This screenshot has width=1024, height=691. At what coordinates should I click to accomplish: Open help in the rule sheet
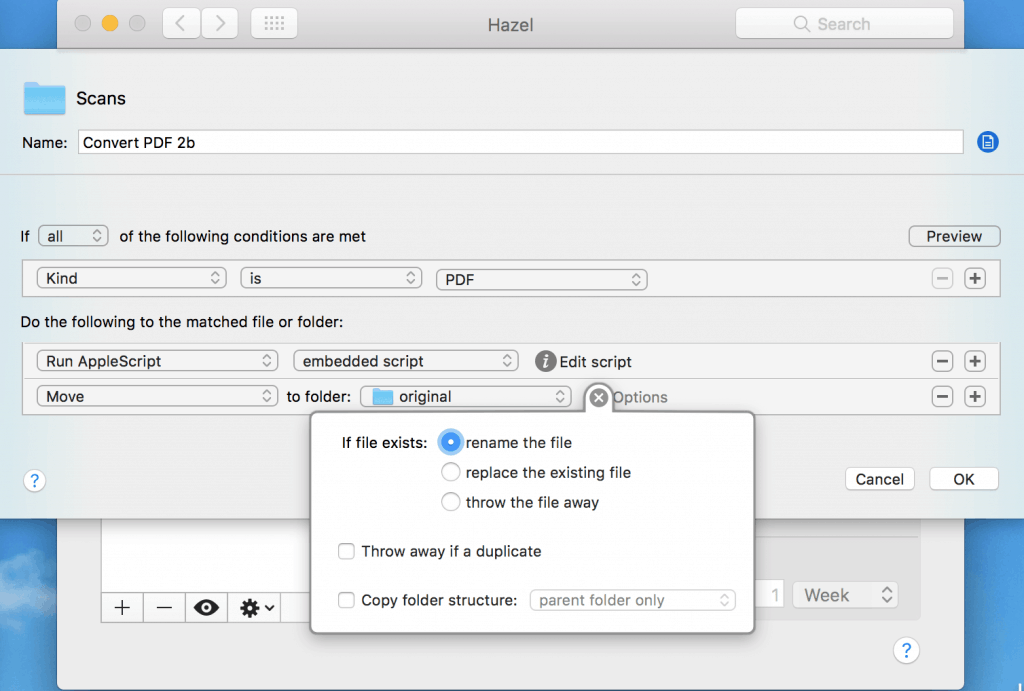coord(35,481)
